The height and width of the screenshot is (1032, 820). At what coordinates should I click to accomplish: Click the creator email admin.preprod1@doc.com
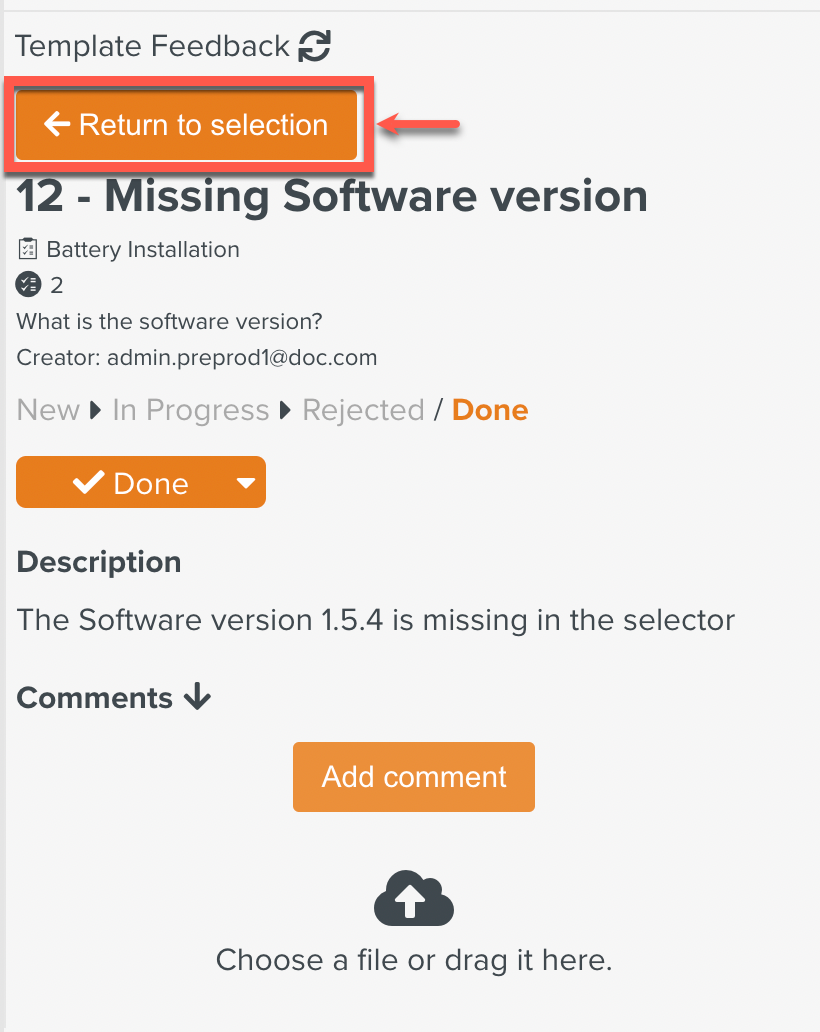[x=242, y=357]
